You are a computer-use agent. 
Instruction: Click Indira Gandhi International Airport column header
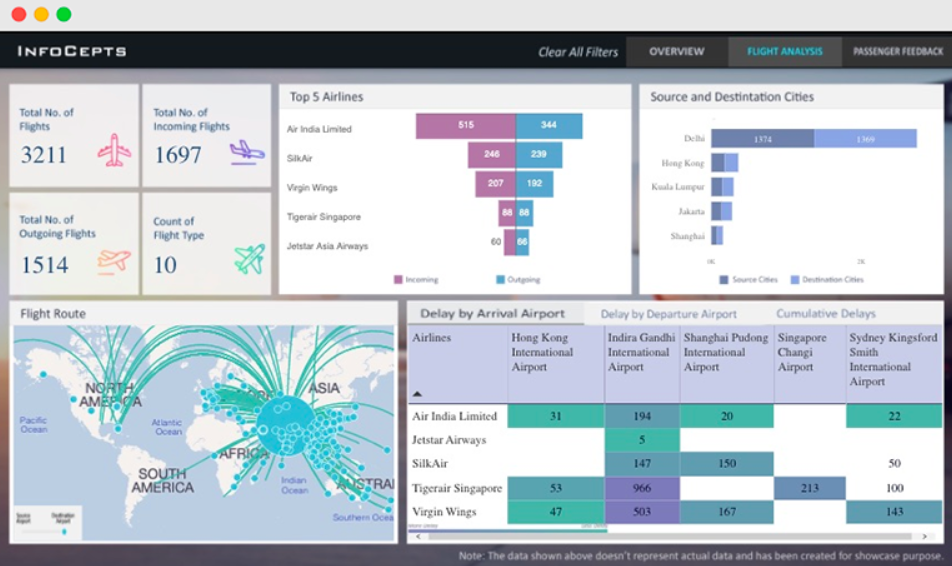642,364
